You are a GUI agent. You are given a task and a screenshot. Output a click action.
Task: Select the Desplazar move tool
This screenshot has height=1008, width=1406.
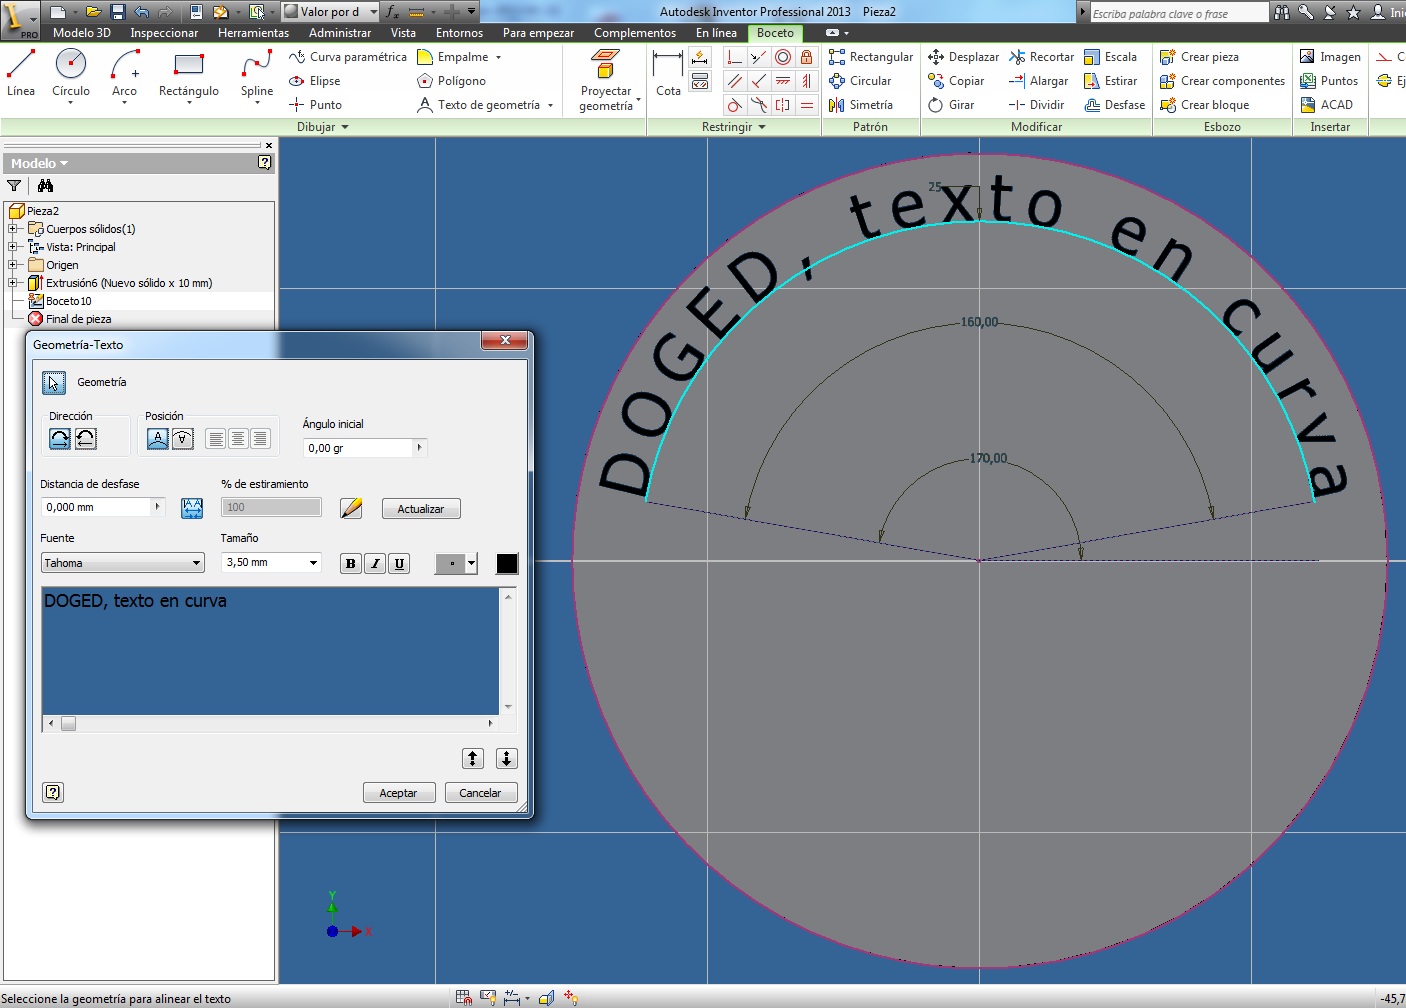964,57
